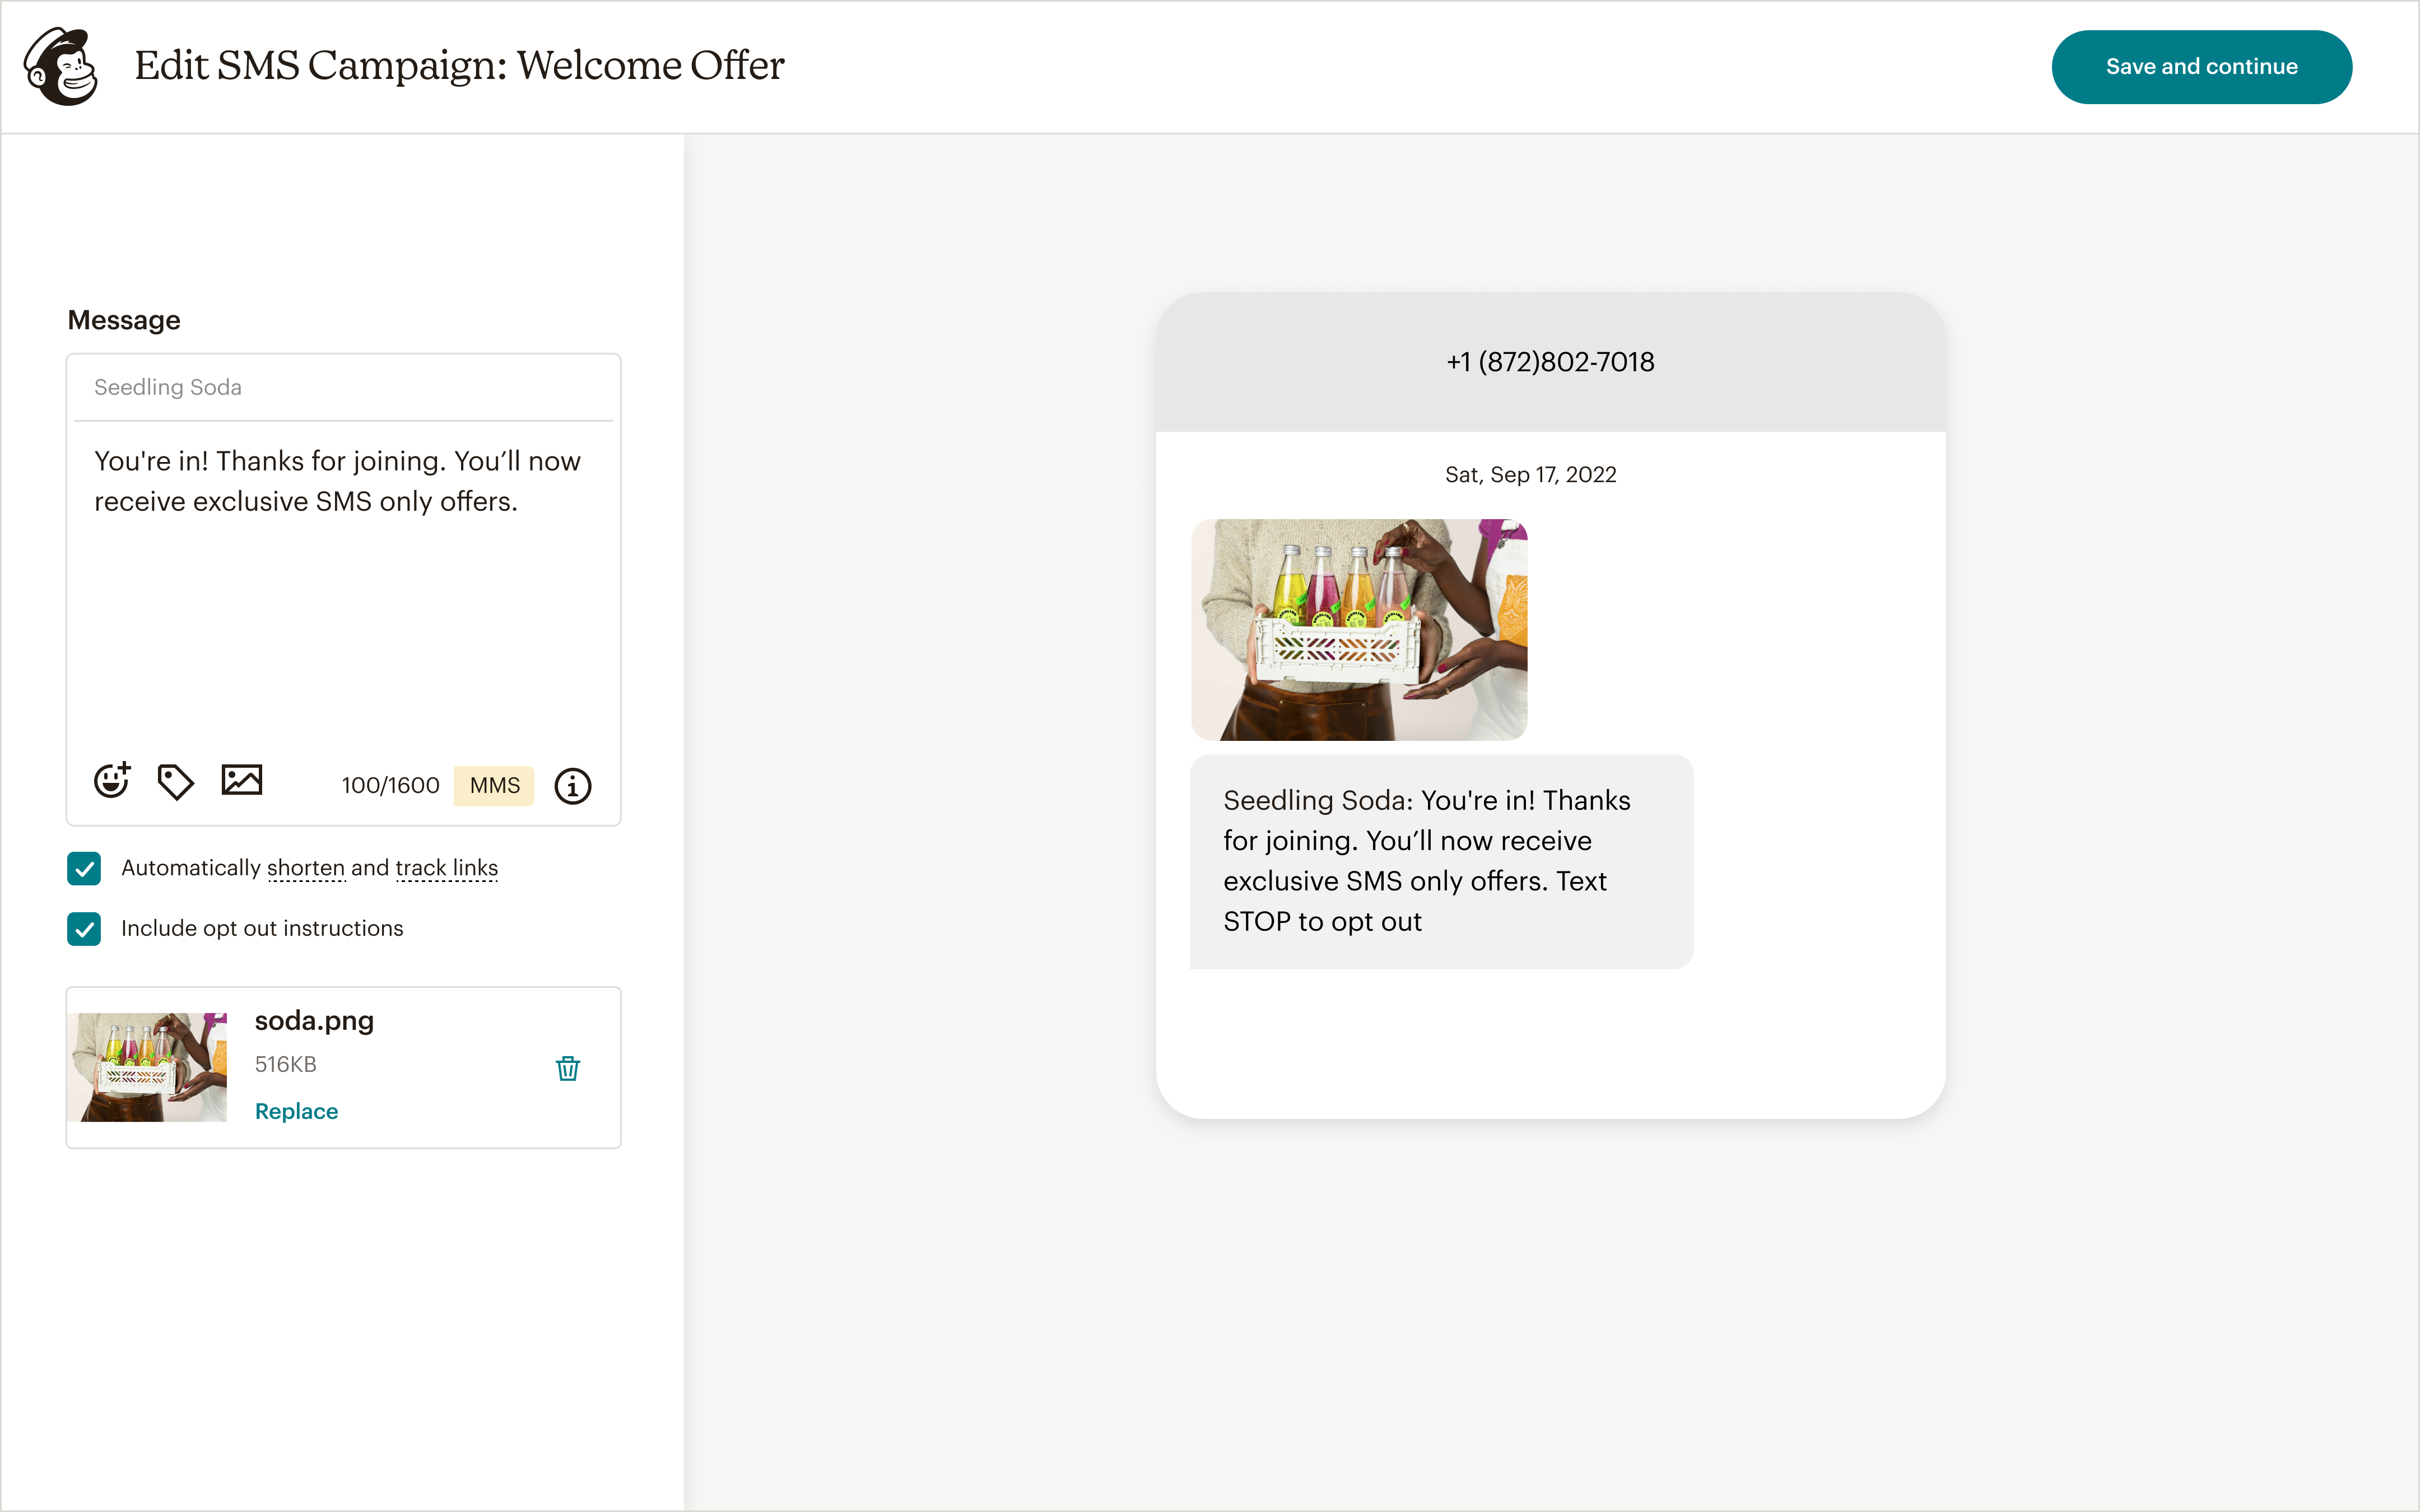This screenshot has width=2420, height=1512.
Task: Click the Mailchimp Freddie logo
Action: click(x=62, y=66)
